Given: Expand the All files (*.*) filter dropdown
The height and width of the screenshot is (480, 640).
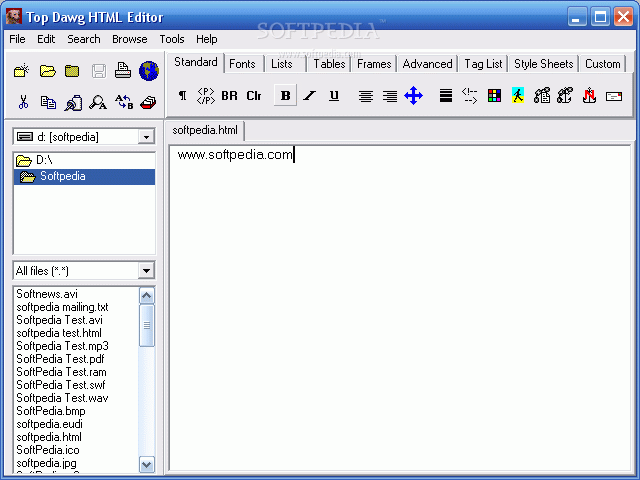Looking at the screenshot, I should pyautogui.click(x=146, y=271).
